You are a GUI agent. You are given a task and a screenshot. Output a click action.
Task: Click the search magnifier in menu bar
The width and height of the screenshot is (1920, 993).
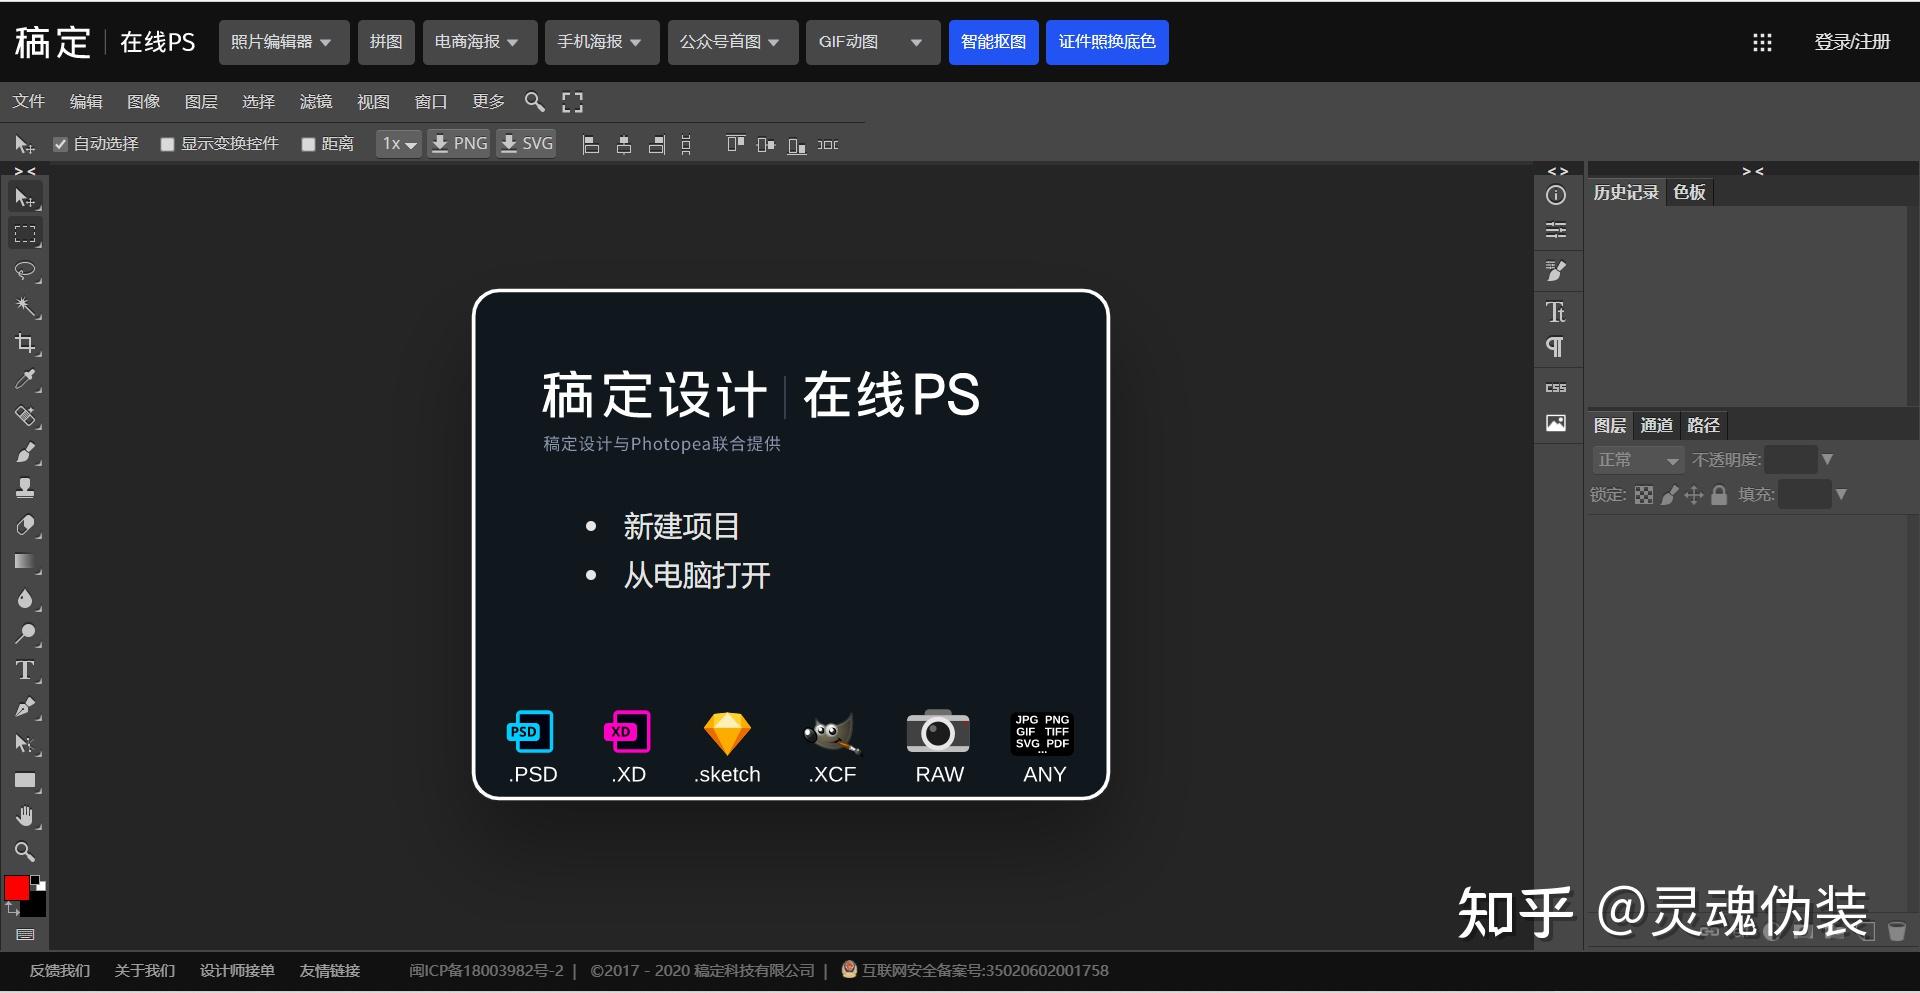click(x=535, y=102)
